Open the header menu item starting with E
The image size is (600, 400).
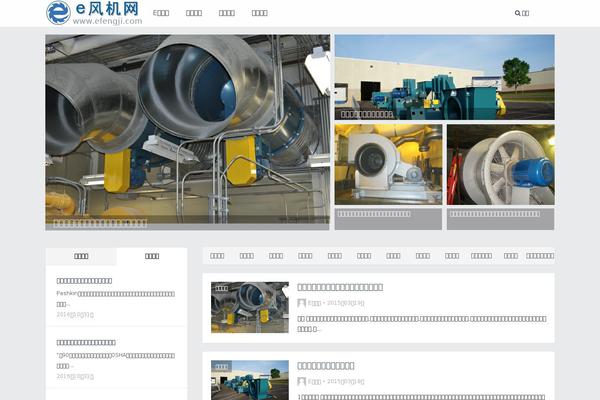click(161, 13)
